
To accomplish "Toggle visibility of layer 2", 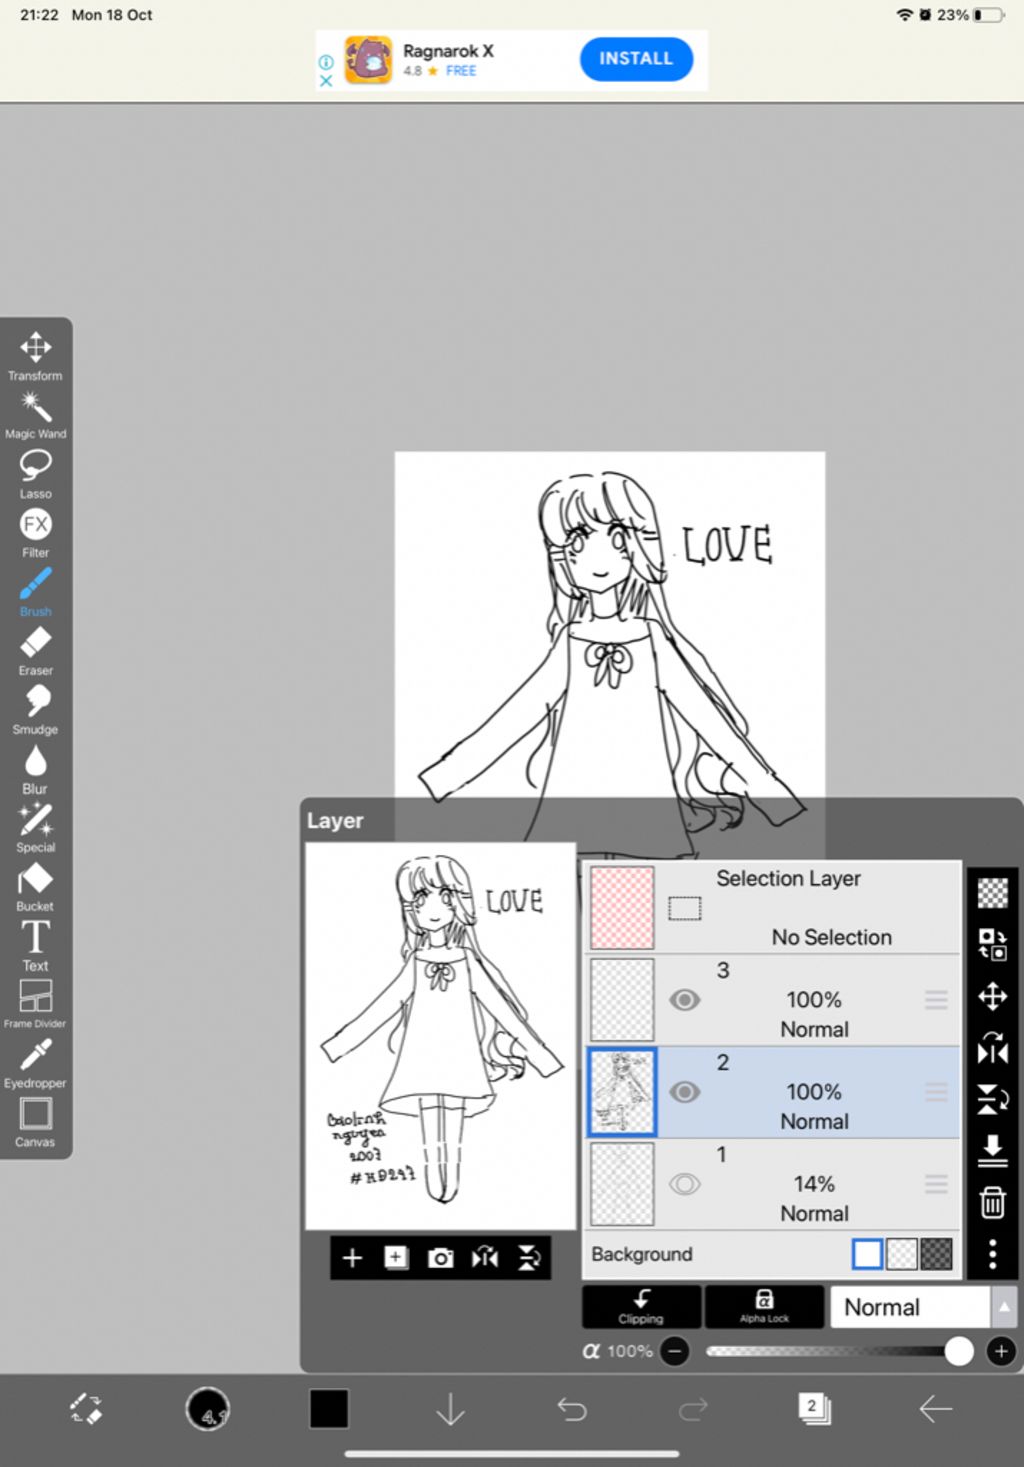I will [x=685, y=1092].
